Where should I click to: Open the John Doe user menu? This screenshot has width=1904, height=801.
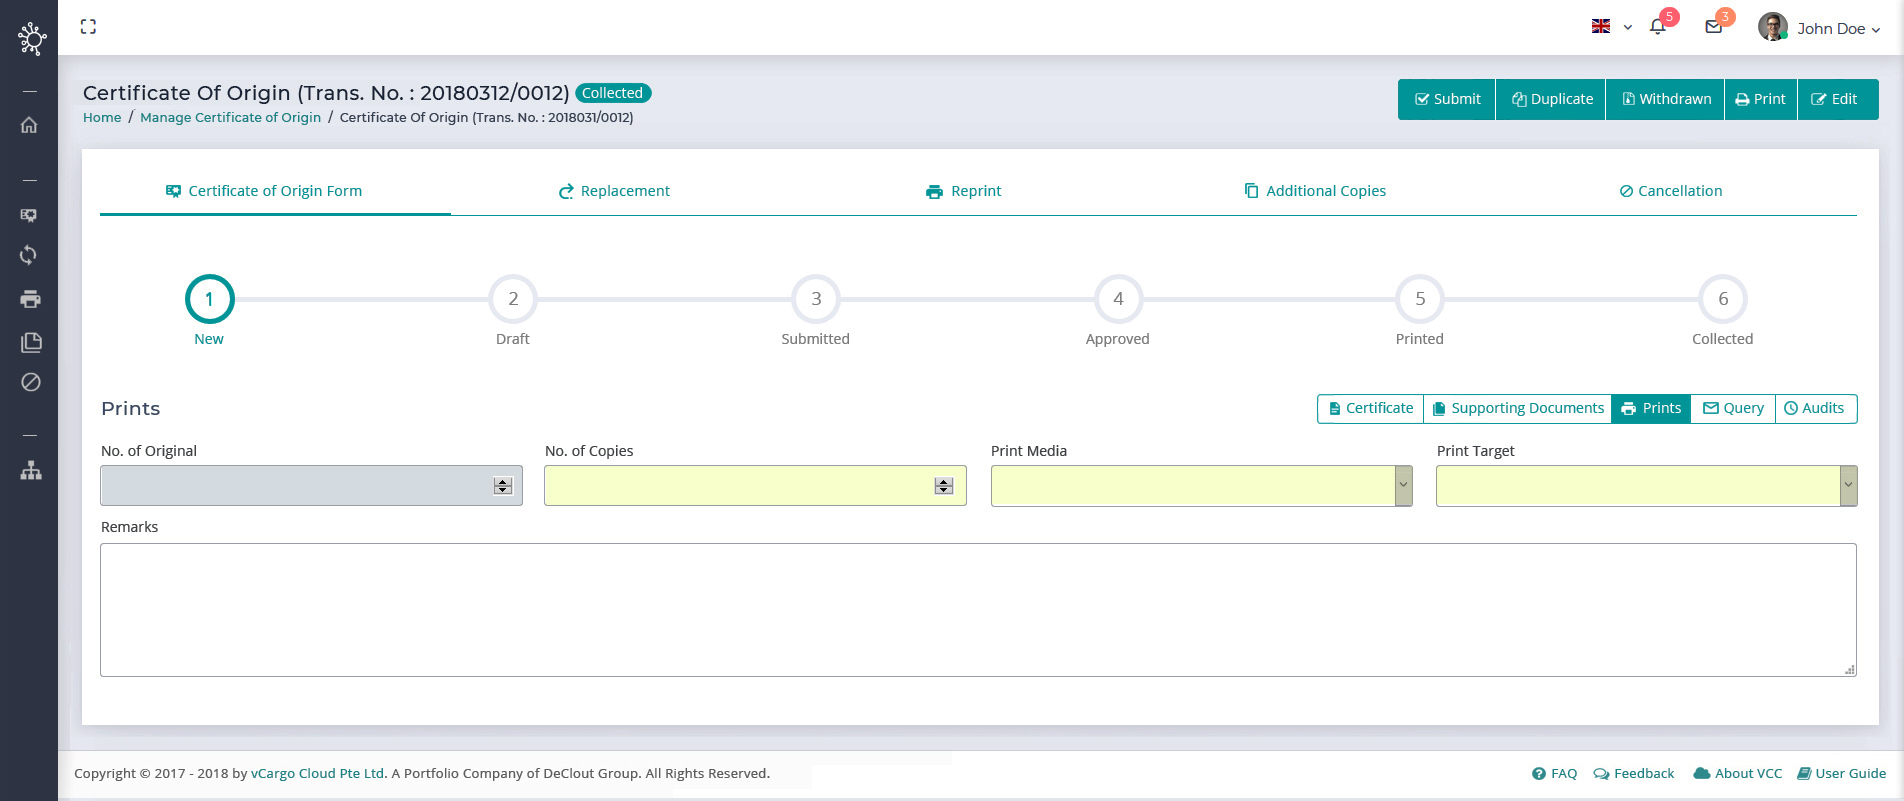tap(1820, 28)
